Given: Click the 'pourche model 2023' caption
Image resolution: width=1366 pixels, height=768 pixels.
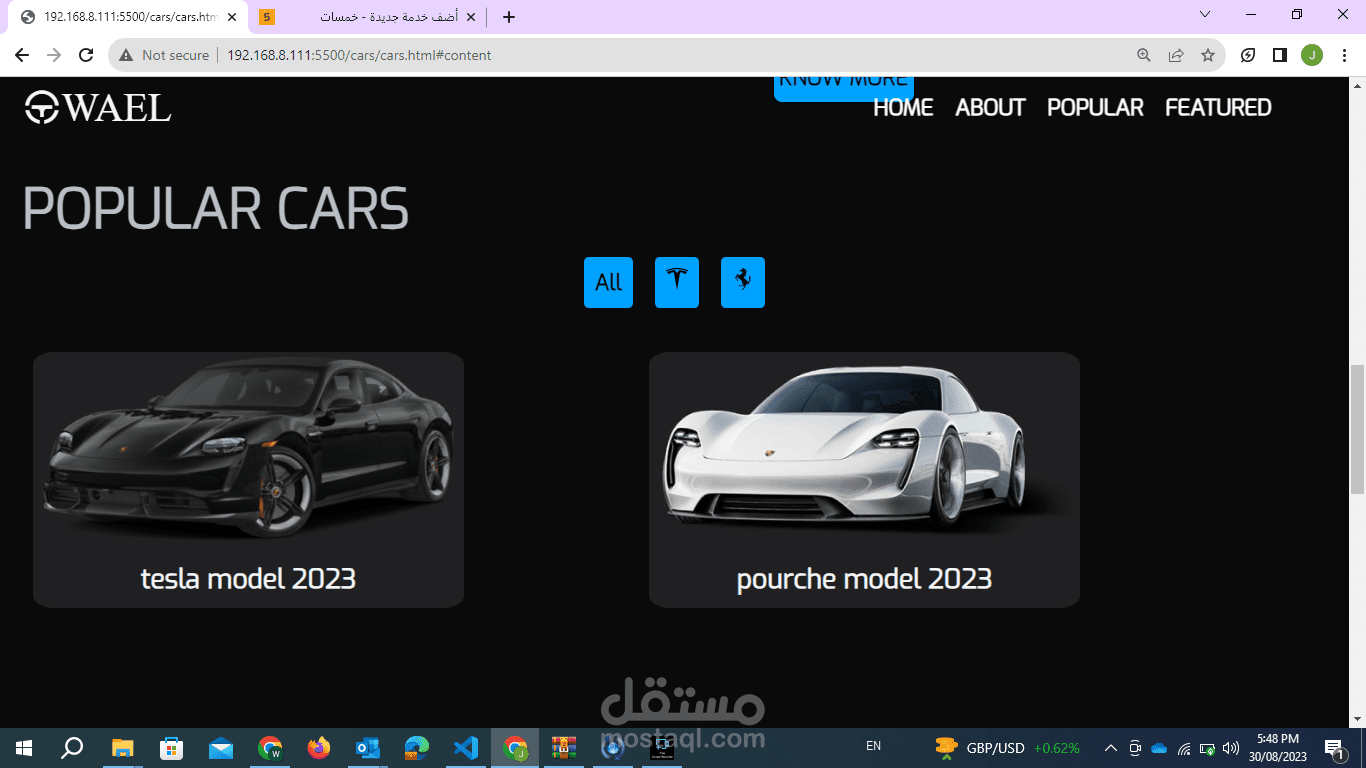Looking at the screenshot, I should pyautogui.click(x=864, y=578).
